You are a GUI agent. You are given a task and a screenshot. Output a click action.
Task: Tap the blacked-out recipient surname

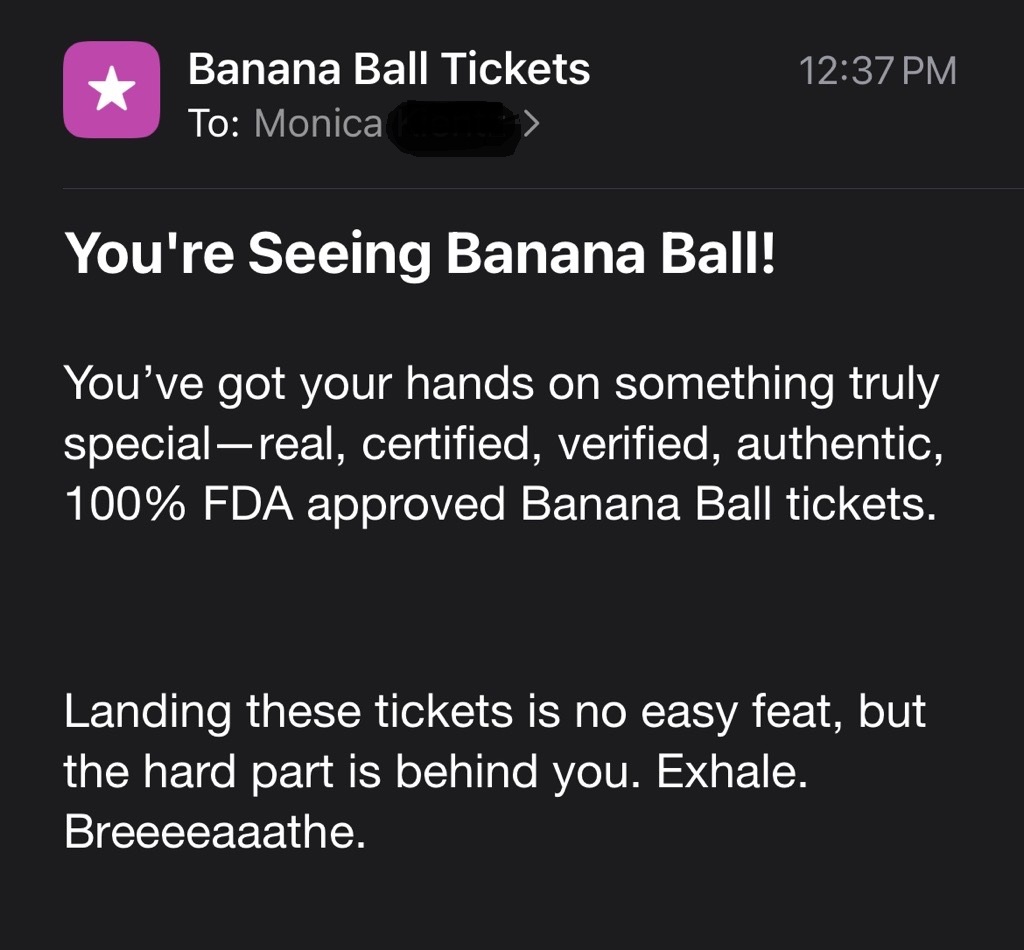coord(455,125)
